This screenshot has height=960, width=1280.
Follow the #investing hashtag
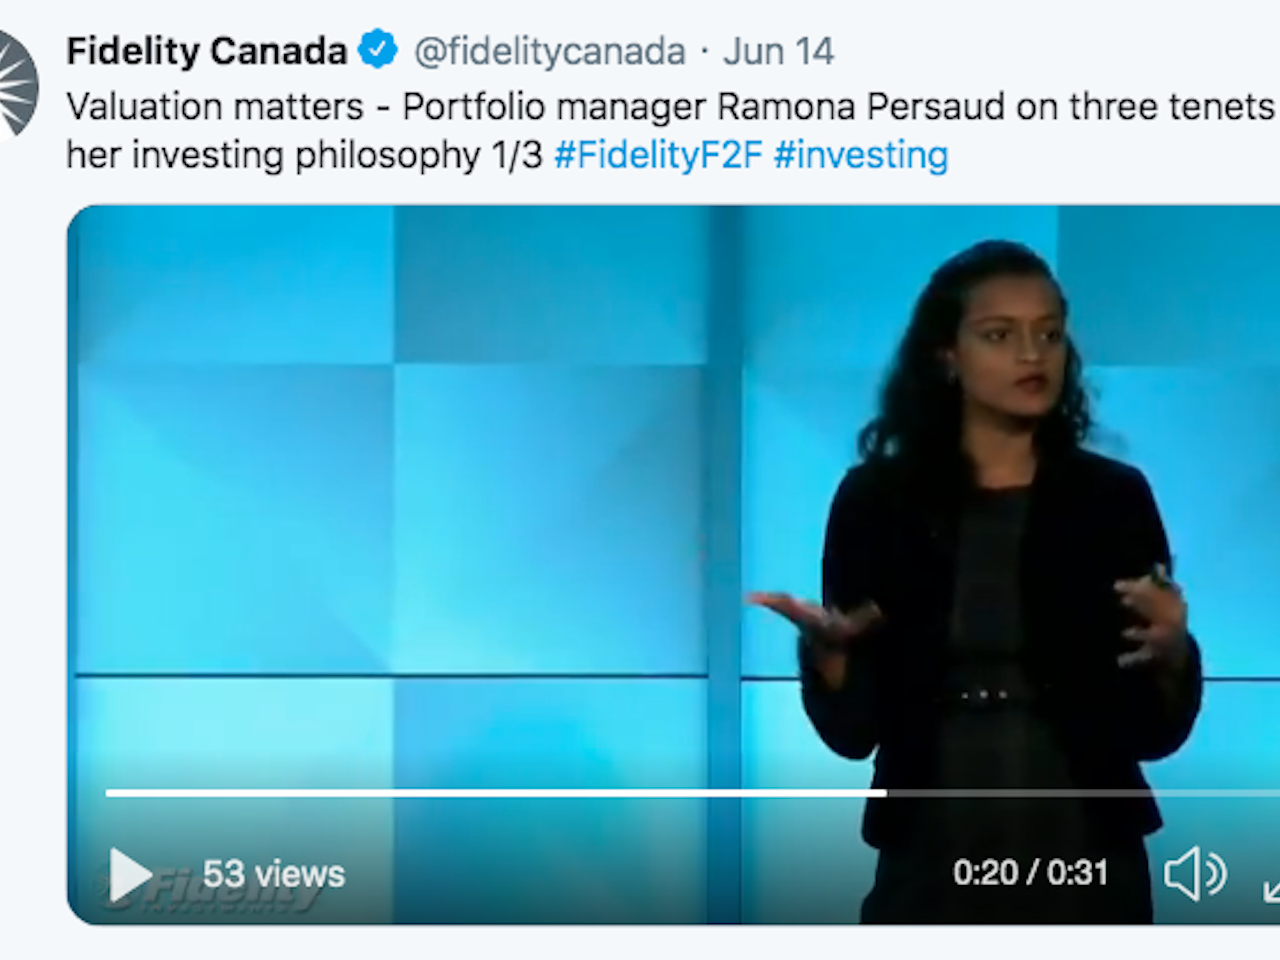pos(861,155)
